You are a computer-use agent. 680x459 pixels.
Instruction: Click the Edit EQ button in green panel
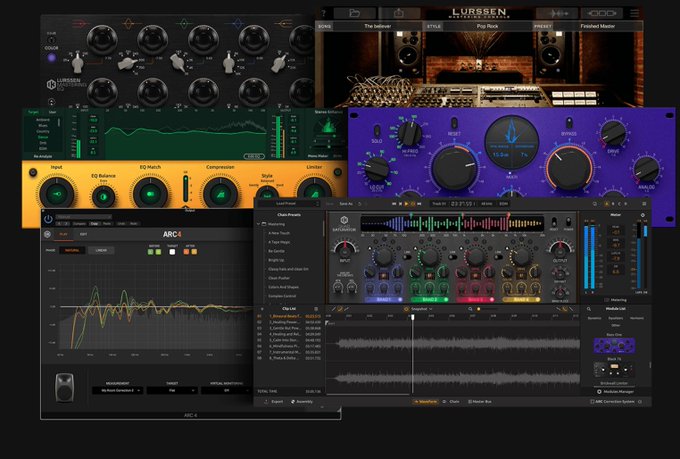click(x=254, y=156)
